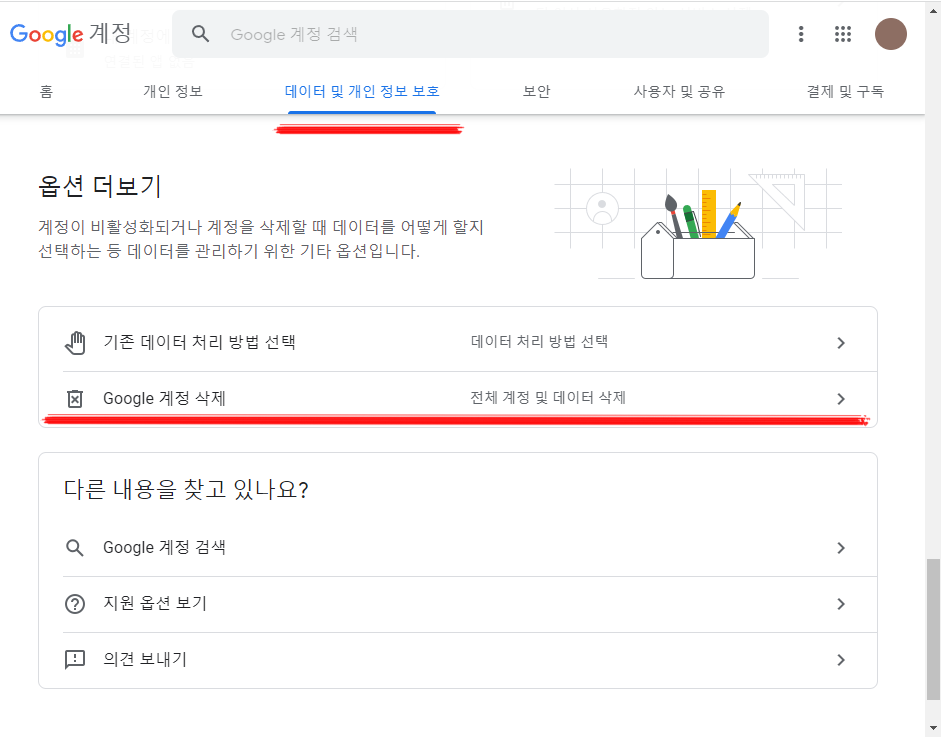Image resolution: width=941 pixels, height=737 pixels.
Task: Click the question mark icon for 지원 옵션 보기
Action: point(75,604)
